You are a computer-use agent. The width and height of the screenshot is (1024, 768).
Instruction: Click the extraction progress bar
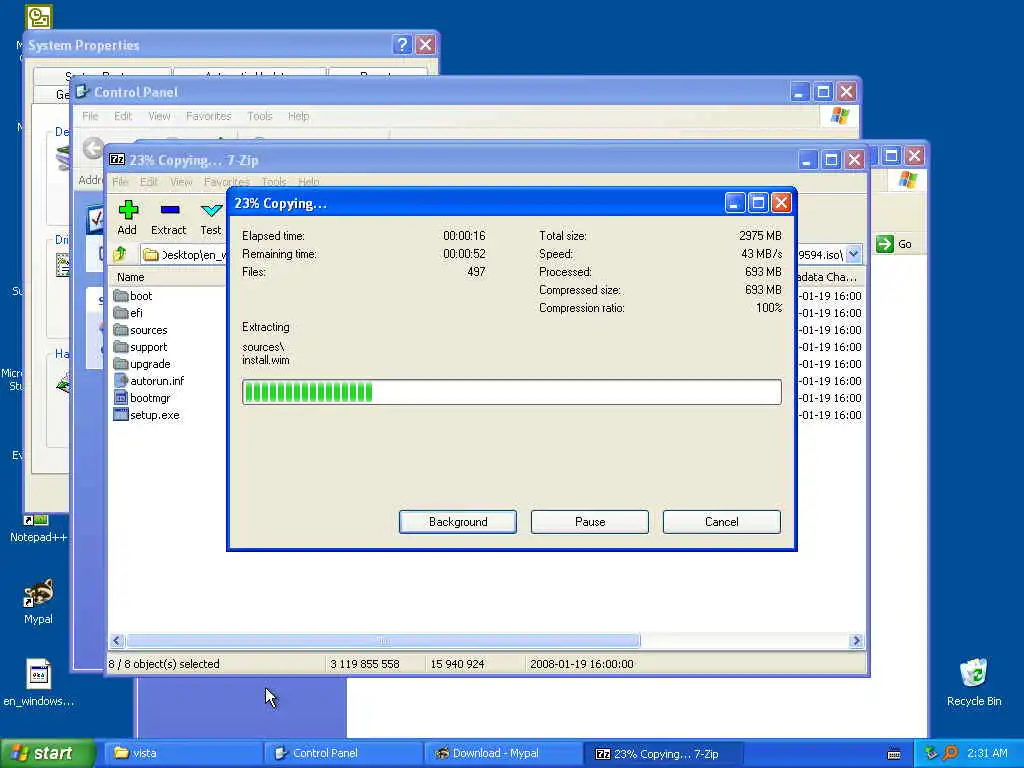coord(511,392)
